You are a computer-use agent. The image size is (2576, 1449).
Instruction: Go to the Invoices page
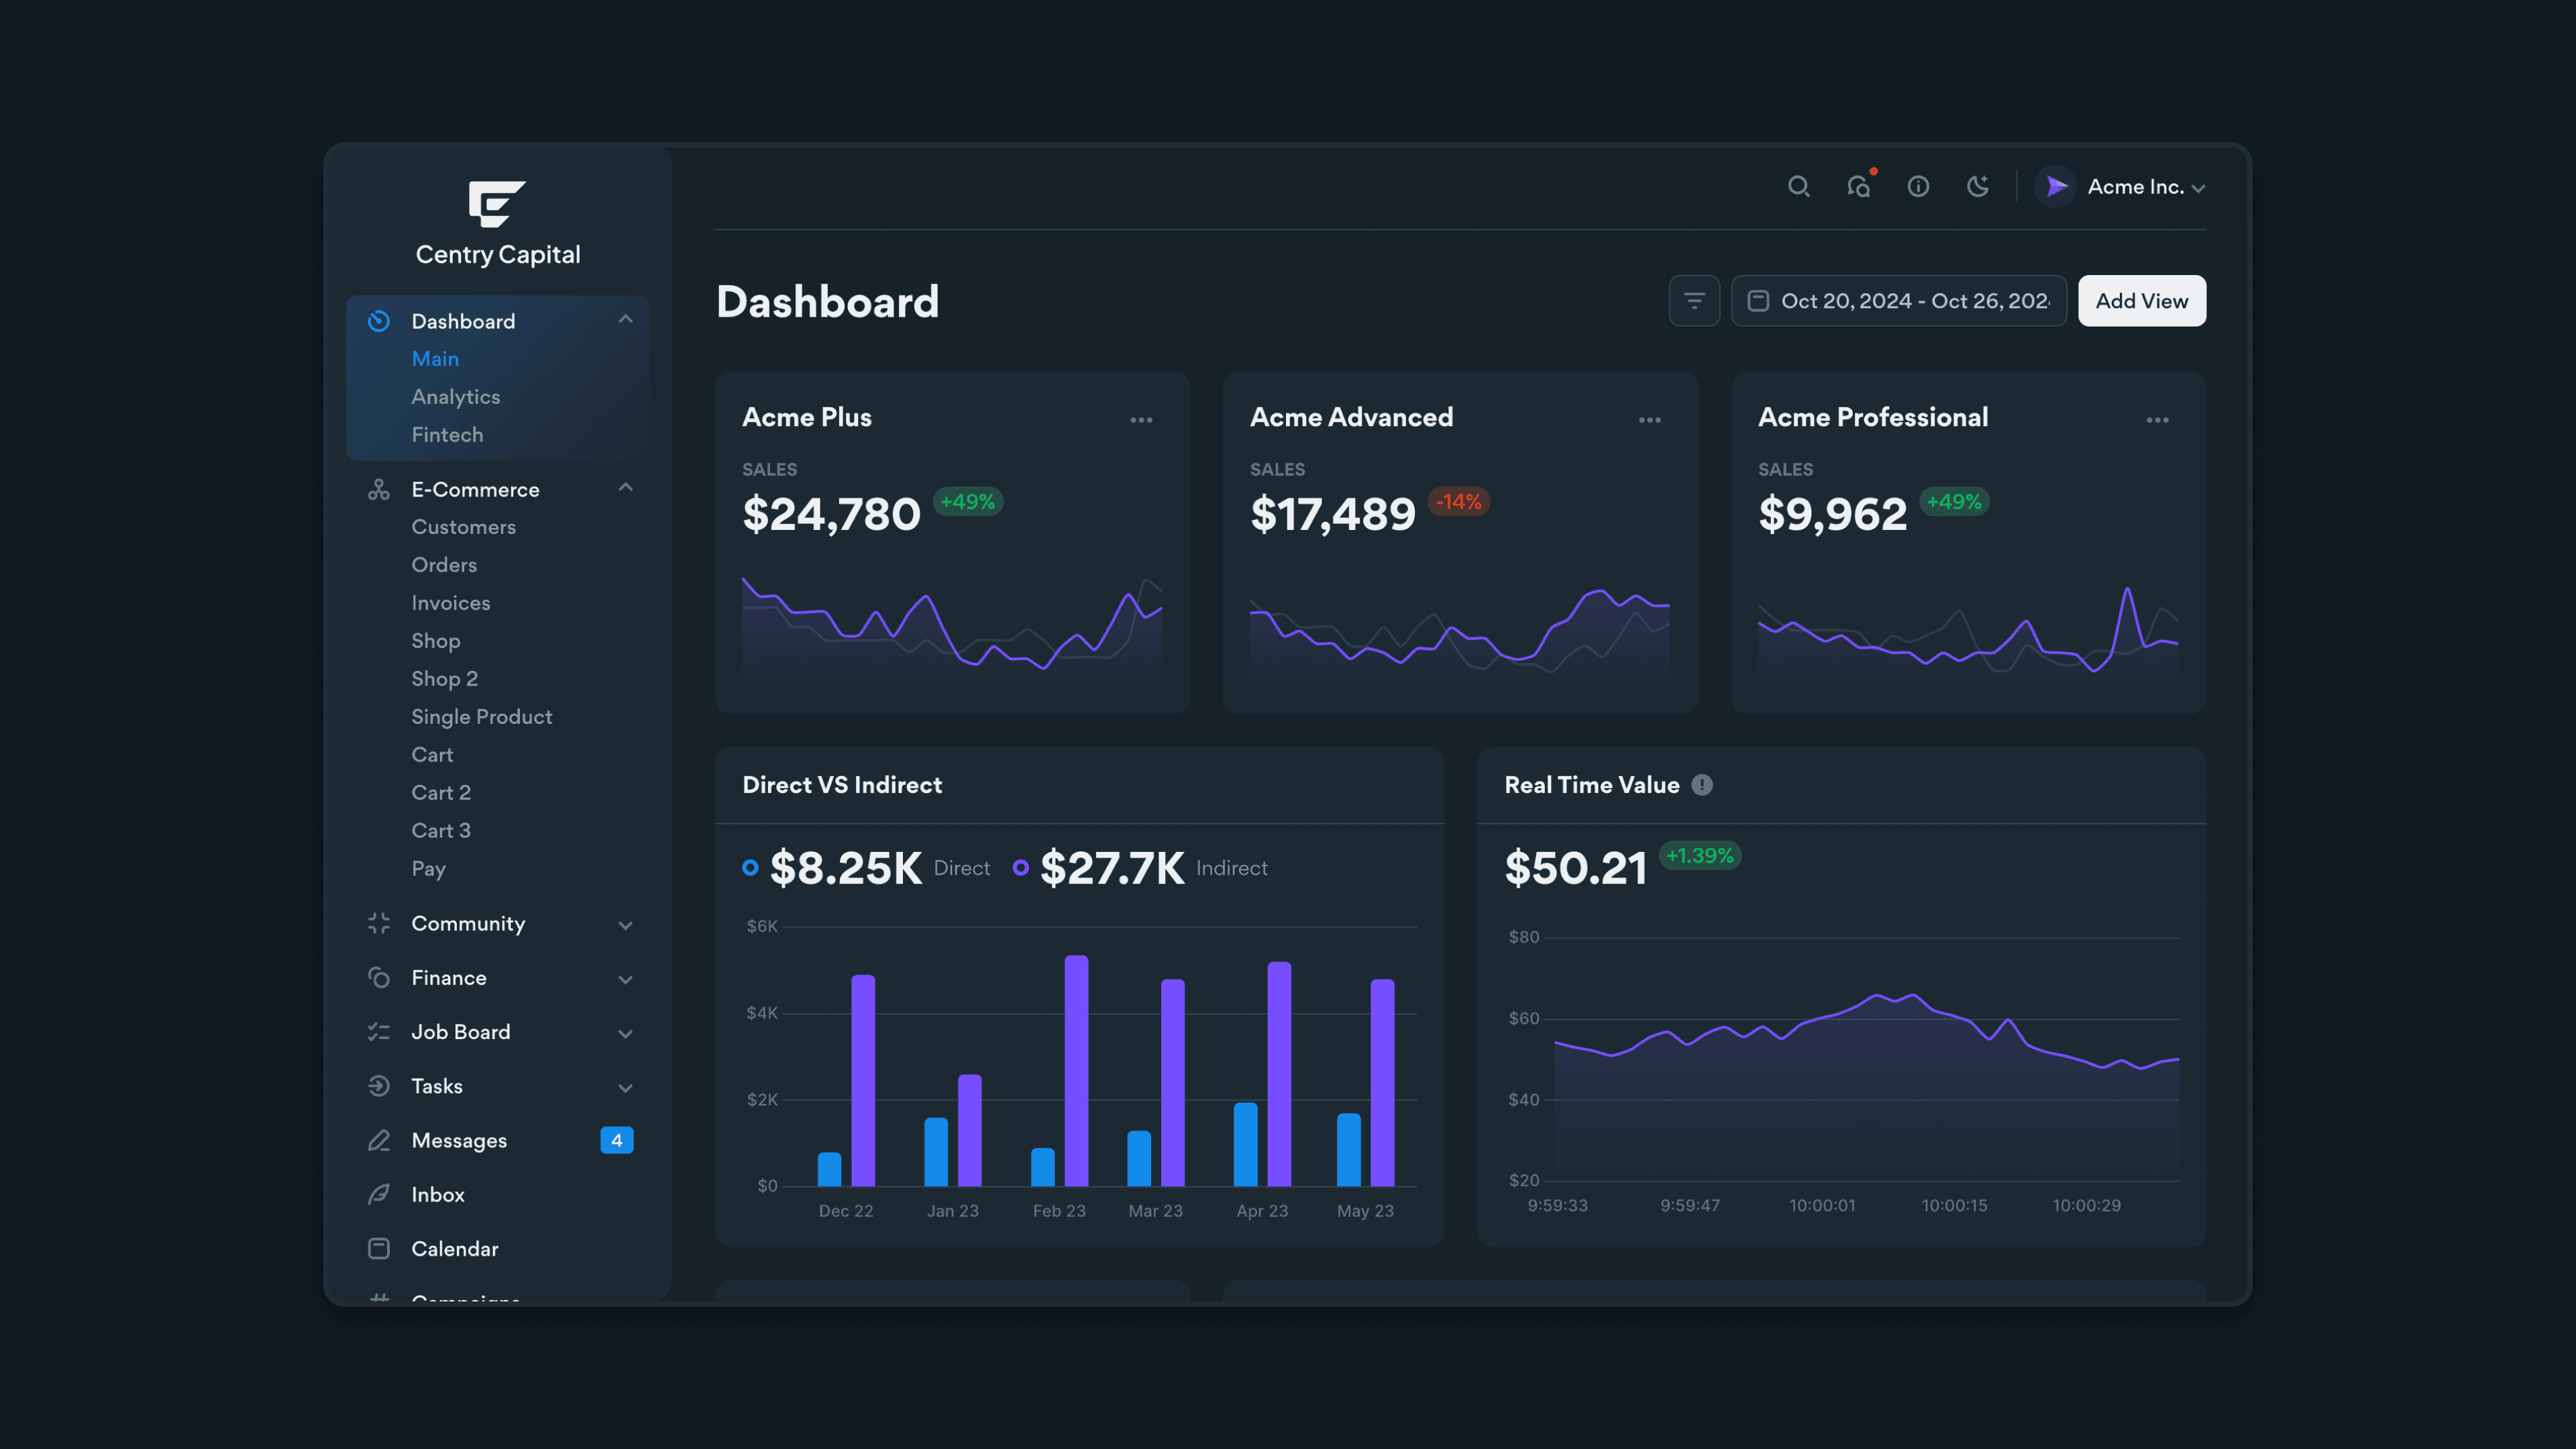(x=450, y=603)
